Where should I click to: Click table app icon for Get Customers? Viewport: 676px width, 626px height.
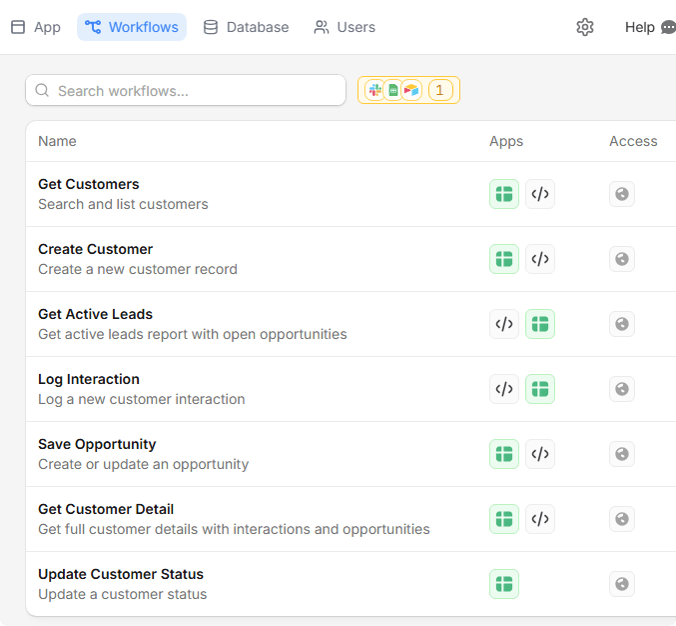click(504, 194)
